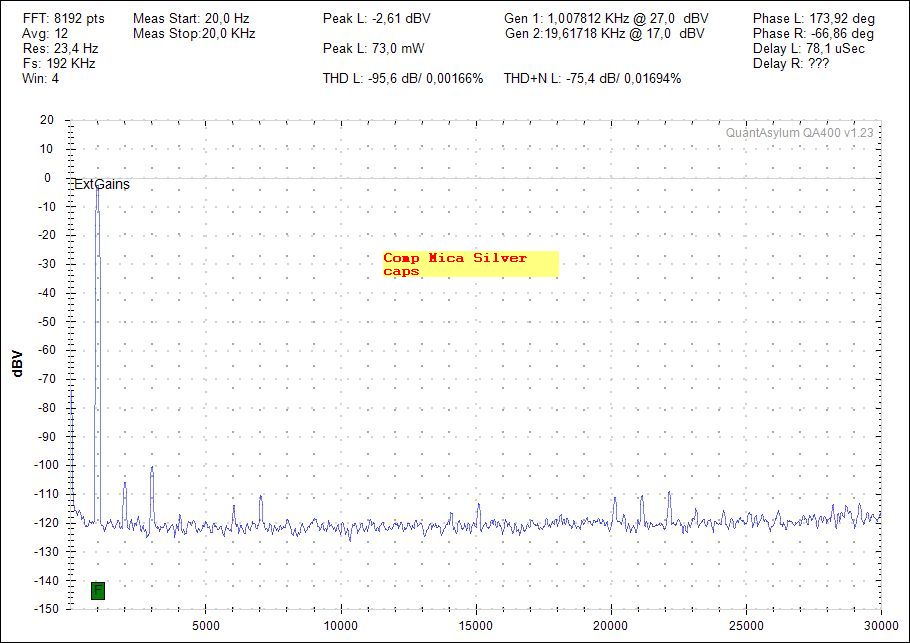Viewport: 910px width, 643px height.
Task: Click the 'Avg: 12' value
Action: point(45,34)
